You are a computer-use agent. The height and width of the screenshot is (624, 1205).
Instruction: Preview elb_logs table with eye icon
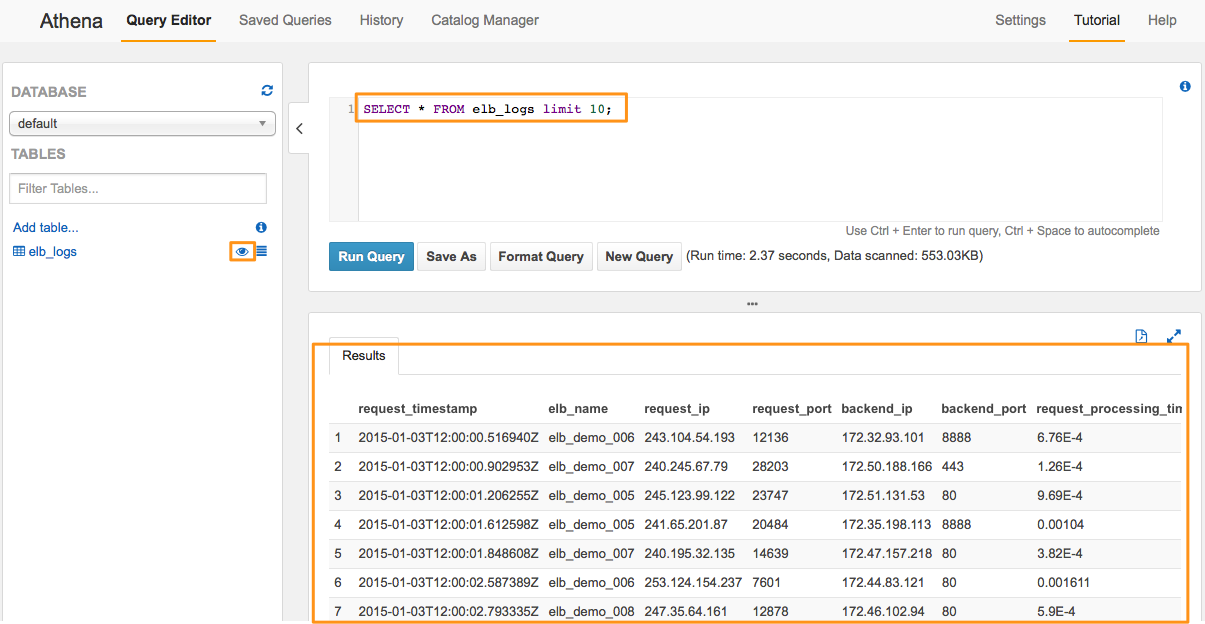(x=242, y=252)
